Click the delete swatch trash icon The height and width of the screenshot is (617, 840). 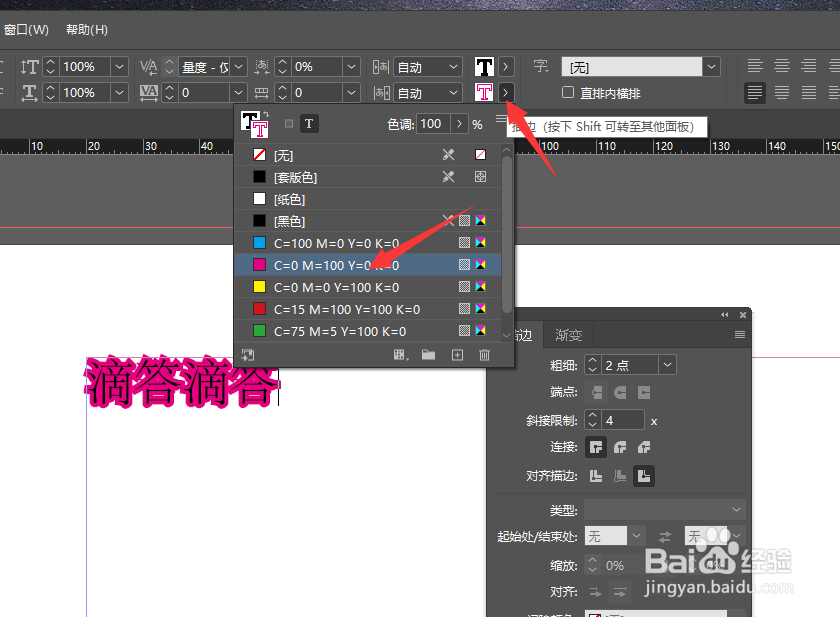484,355
